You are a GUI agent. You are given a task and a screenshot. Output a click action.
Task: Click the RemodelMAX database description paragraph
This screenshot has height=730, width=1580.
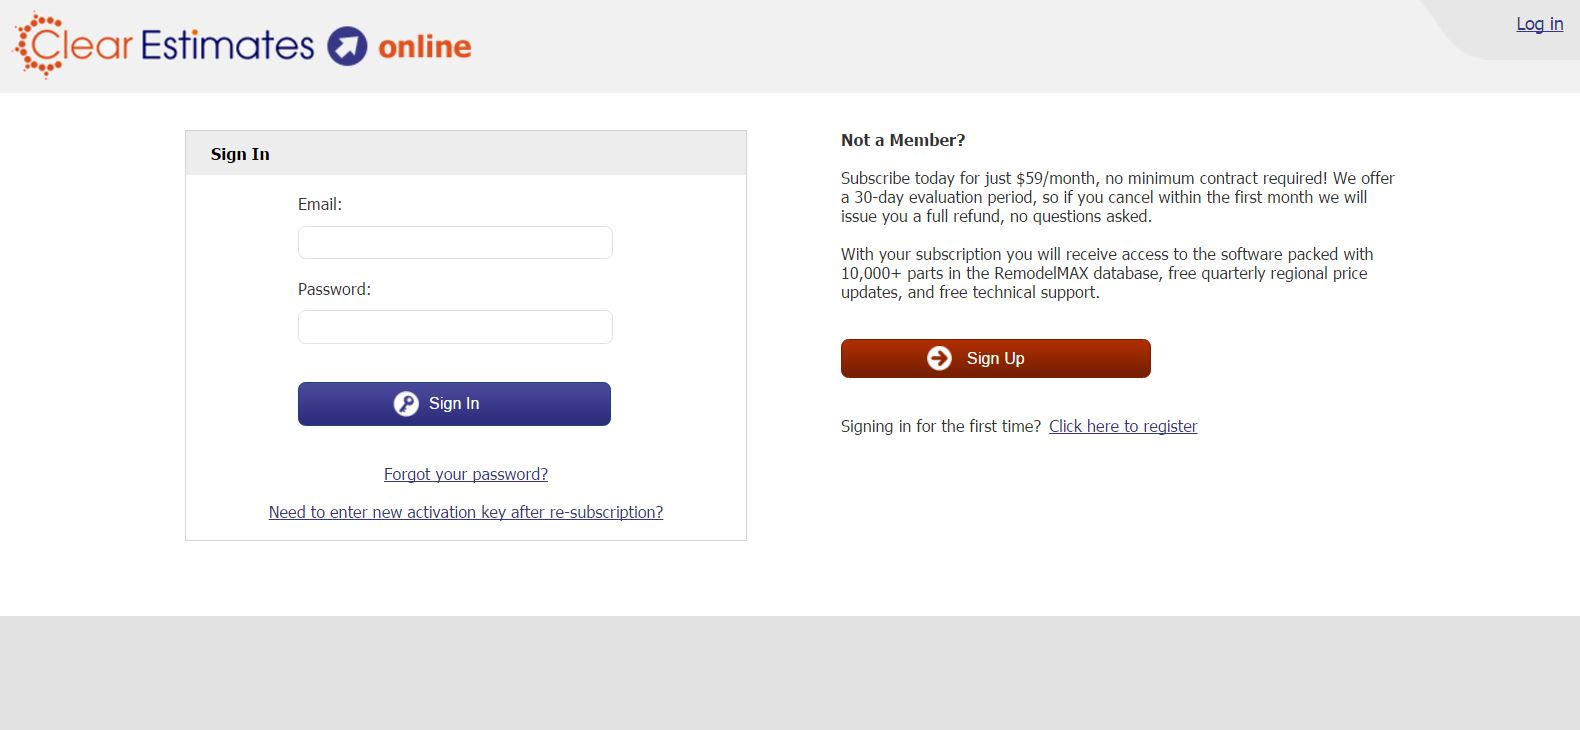1106,273
